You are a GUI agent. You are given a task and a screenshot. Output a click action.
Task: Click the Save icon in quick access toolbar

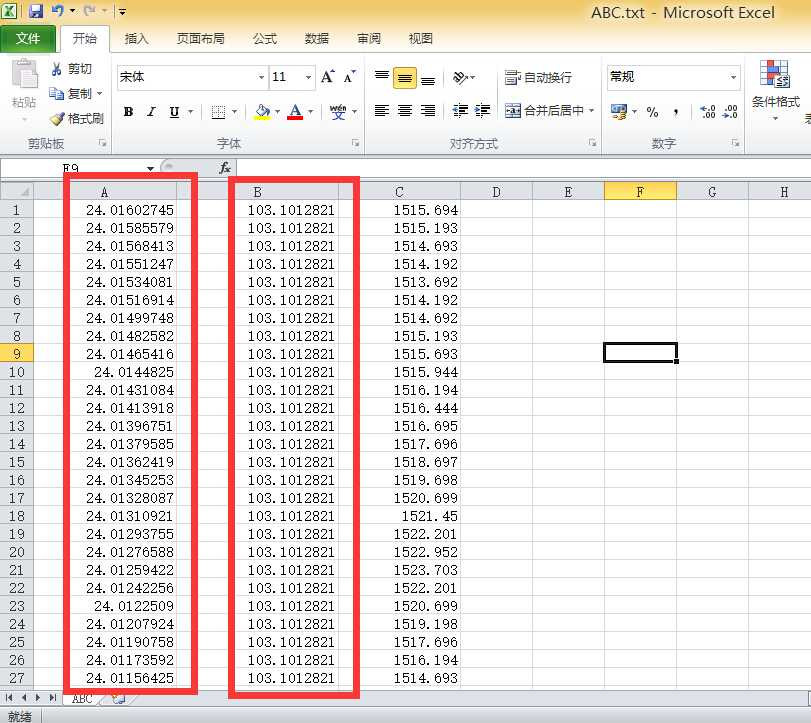pyautogui.click(x=37, y=10)
